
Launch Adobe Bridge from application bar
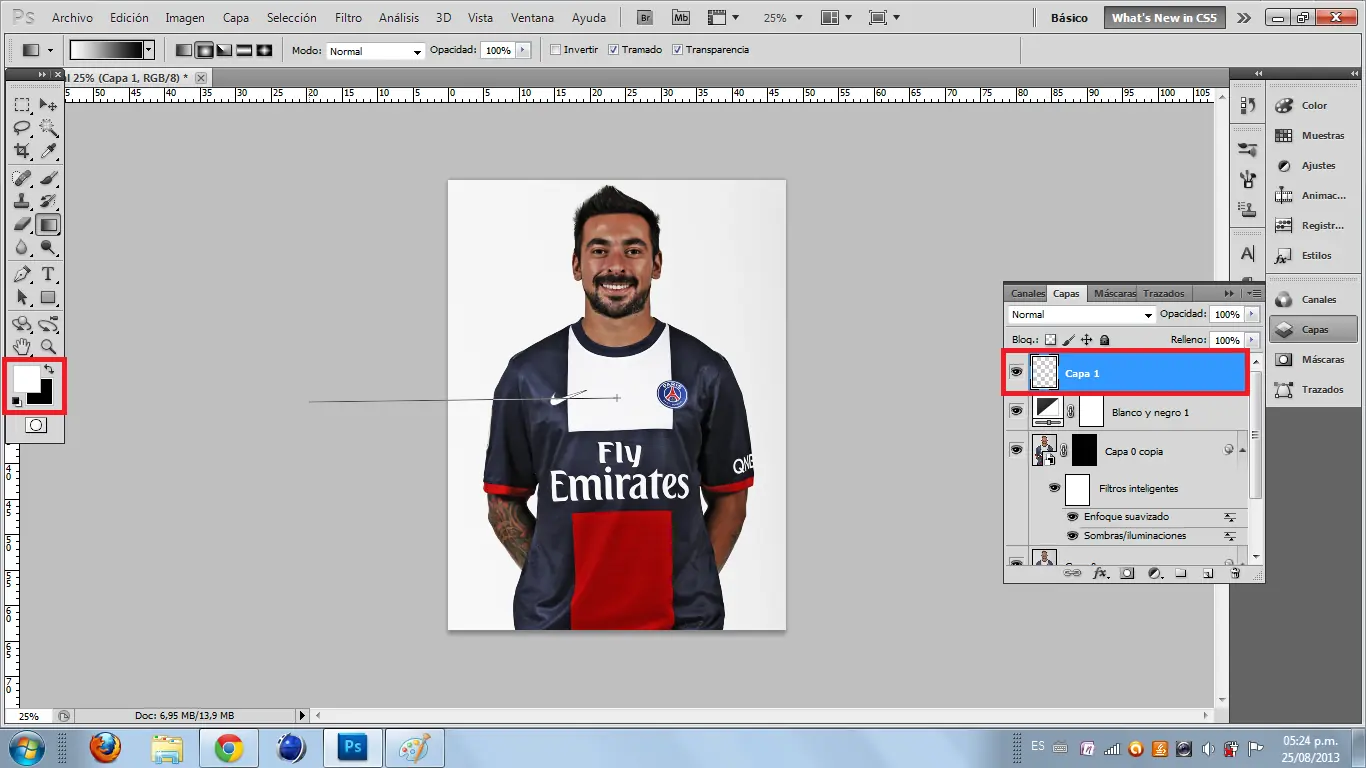pyautogui.click(x=646, y=17)
